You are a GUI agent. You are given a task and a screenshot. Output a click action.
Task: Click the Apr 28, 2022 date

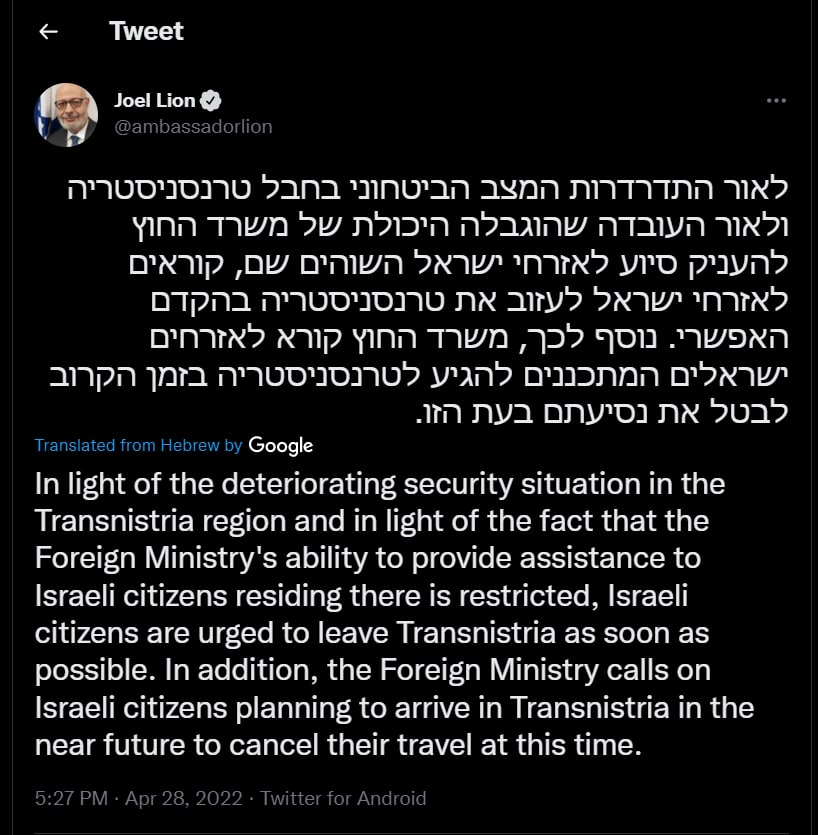(184, 798)
